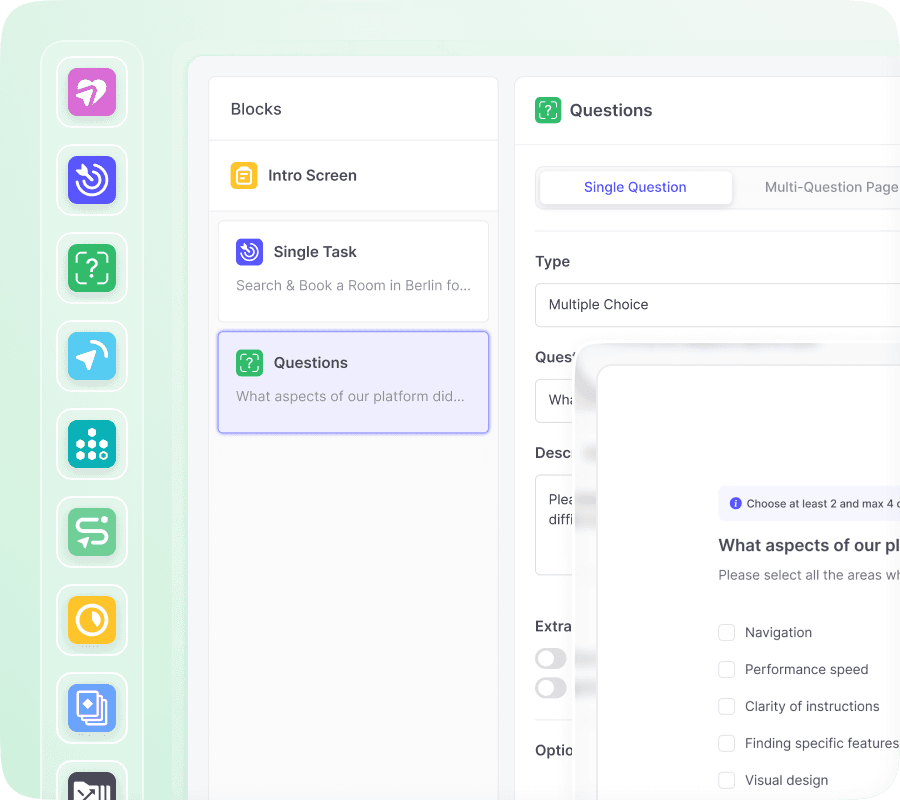Click the Description text area
Screen dimensions: 900x800
(x=554, y=525)
